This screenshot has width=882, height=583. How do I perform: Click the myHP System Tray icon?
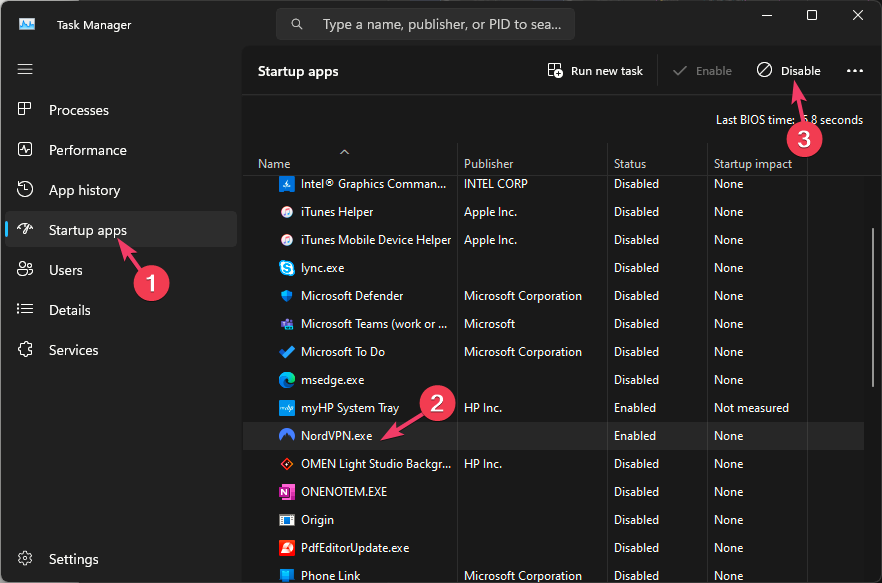coord(287,408)
